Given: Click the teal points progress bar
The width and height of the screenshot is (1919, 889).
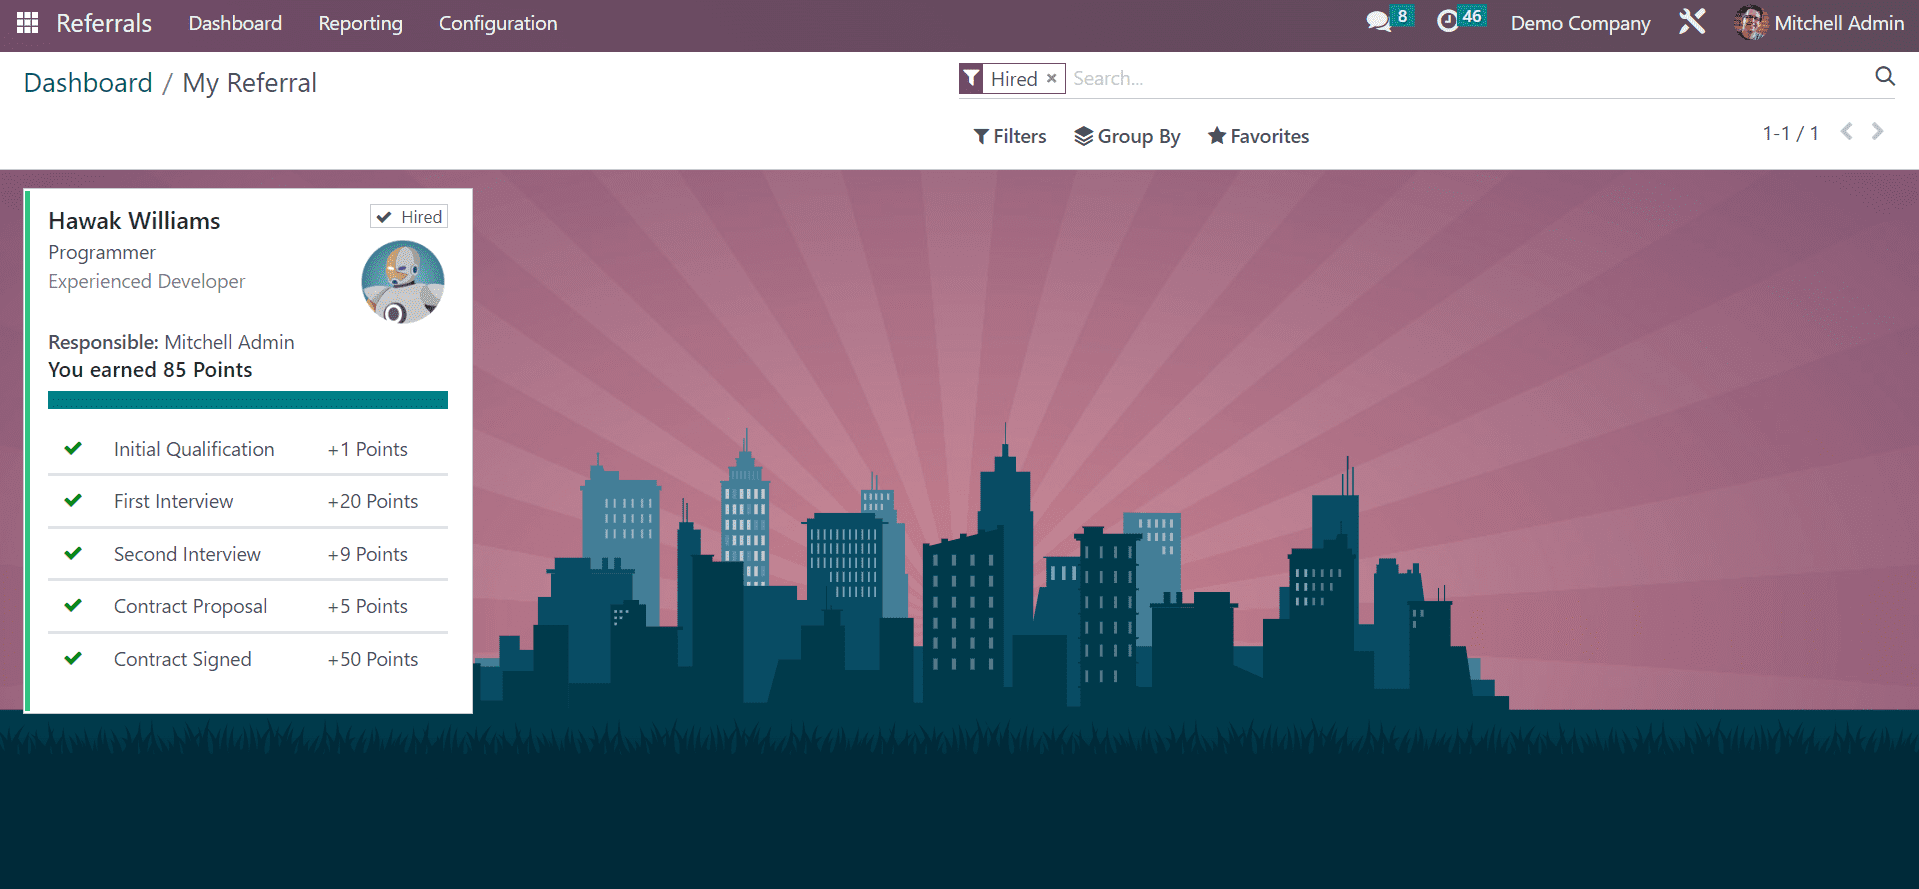Looking at the screenshot, I should 248,400.
